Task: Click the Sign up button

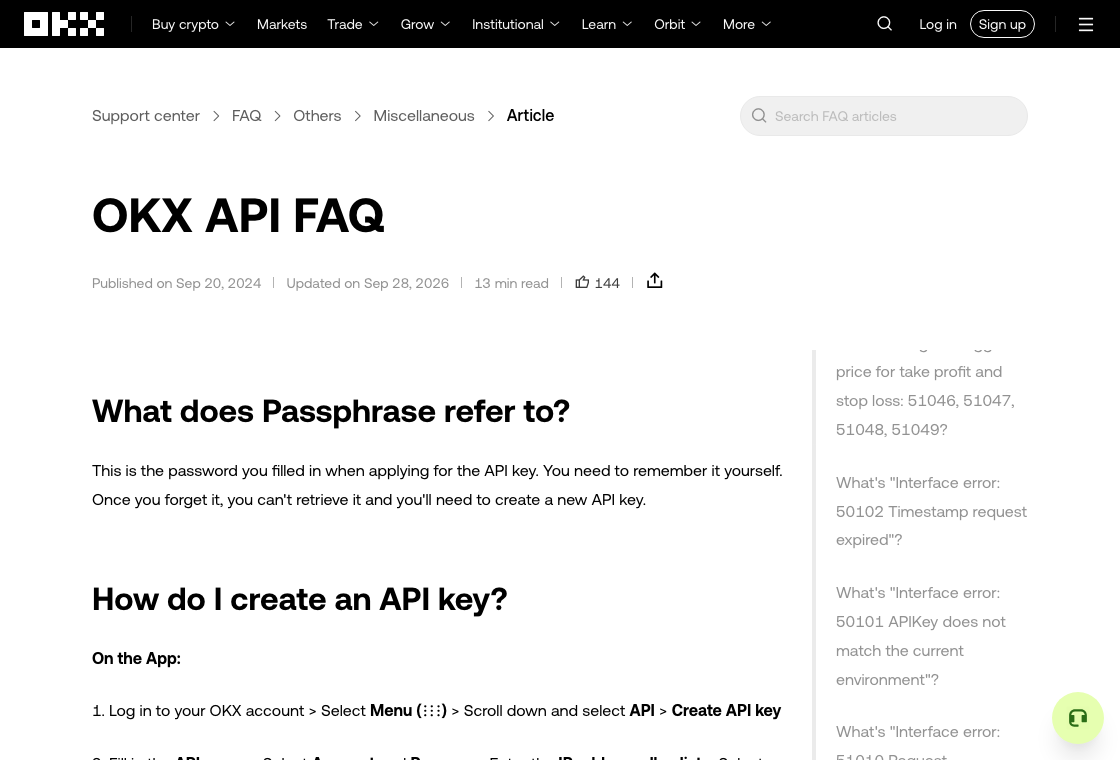Action: [1002, 24]
